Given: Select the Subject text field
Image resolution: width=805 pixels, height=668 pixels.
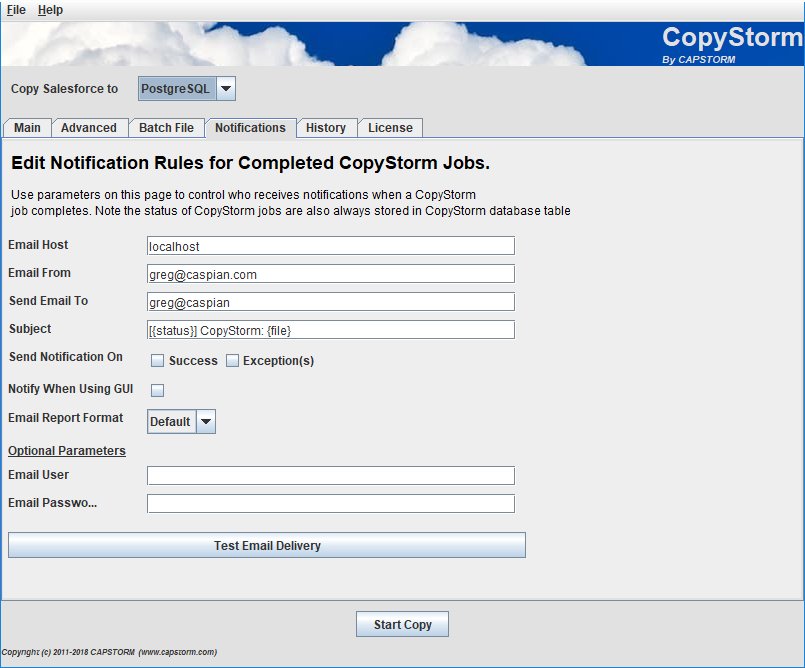Looking at the screenshot, I should click(331, 330).
